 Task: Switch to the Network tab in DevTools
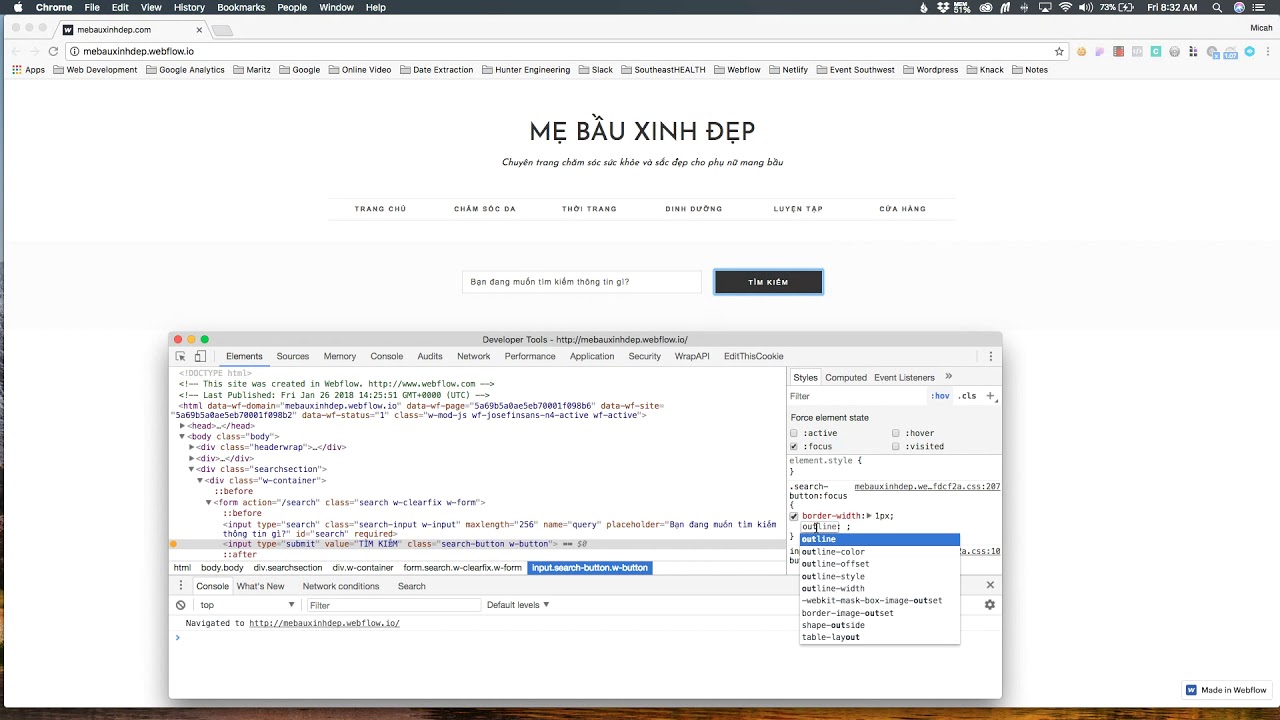coord(474,356)
